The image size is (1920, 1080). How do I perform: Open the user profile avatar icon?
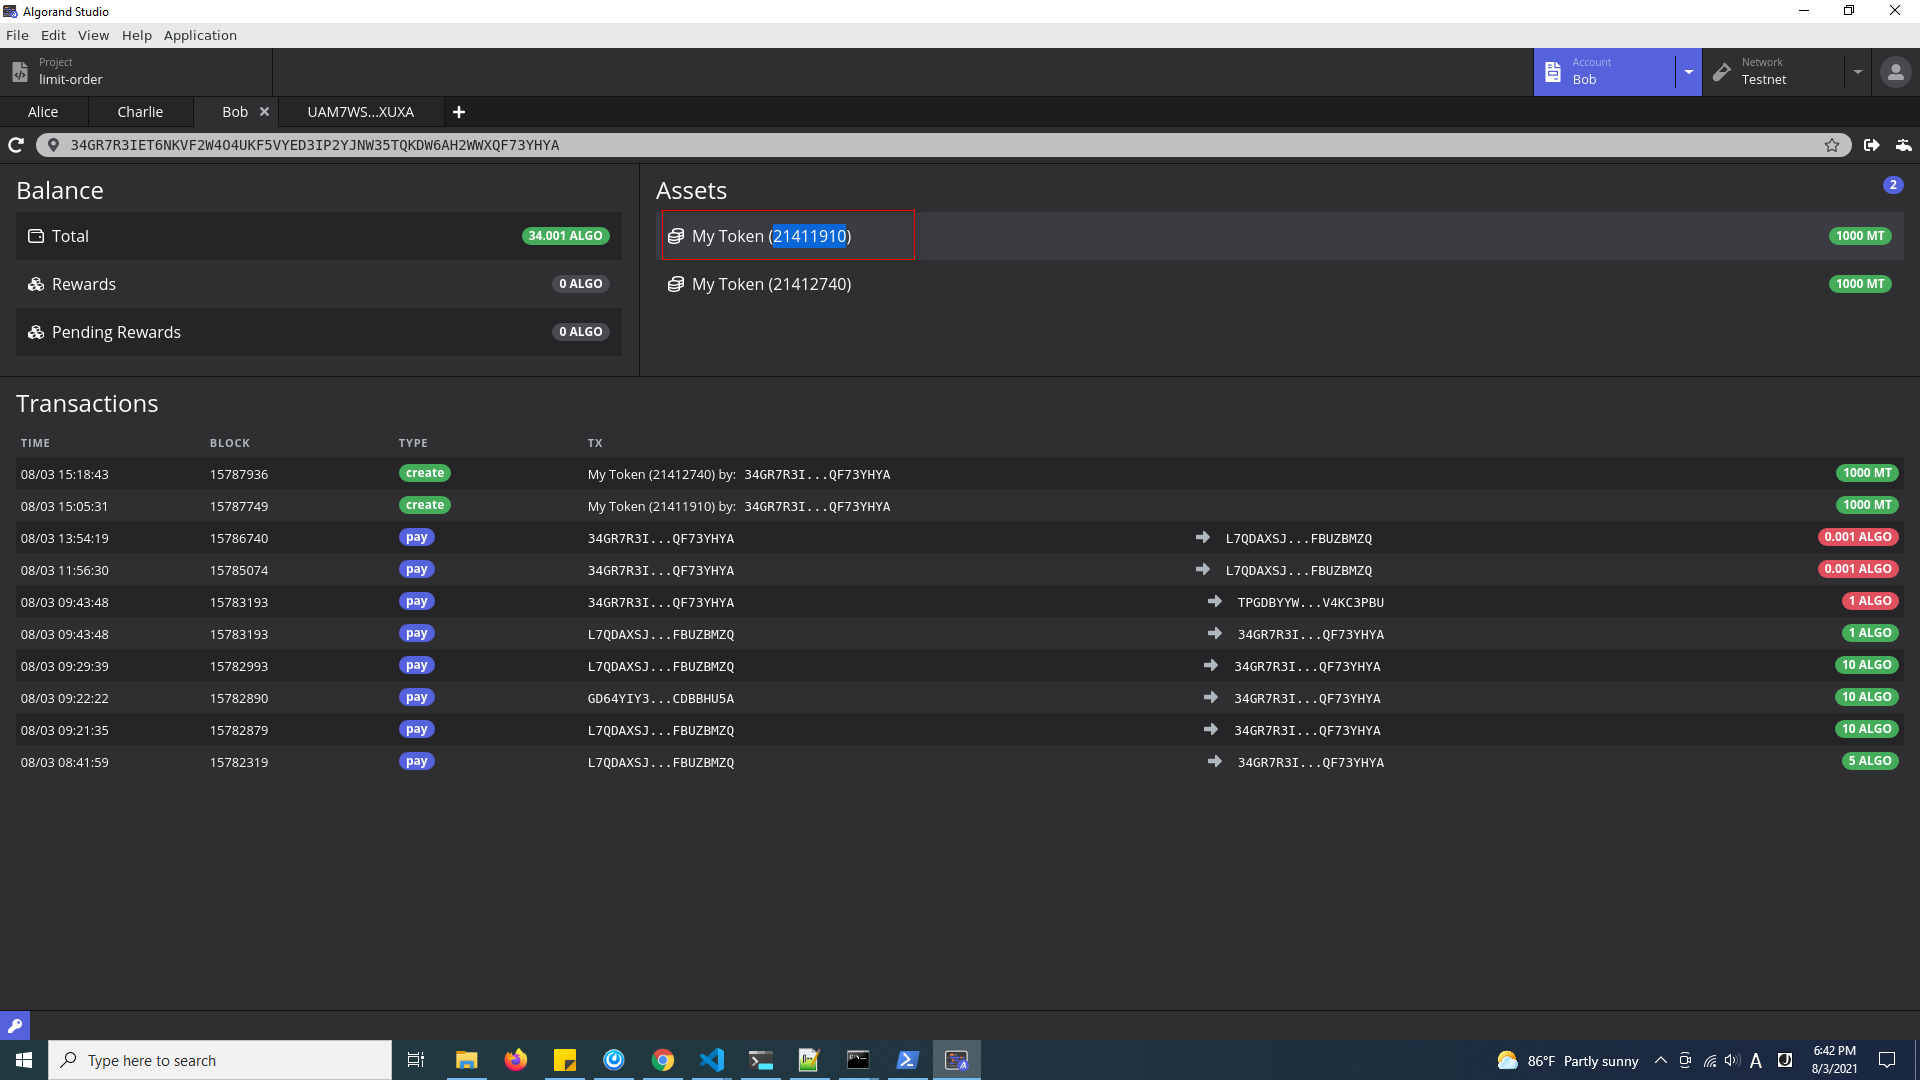[1895, 72]
